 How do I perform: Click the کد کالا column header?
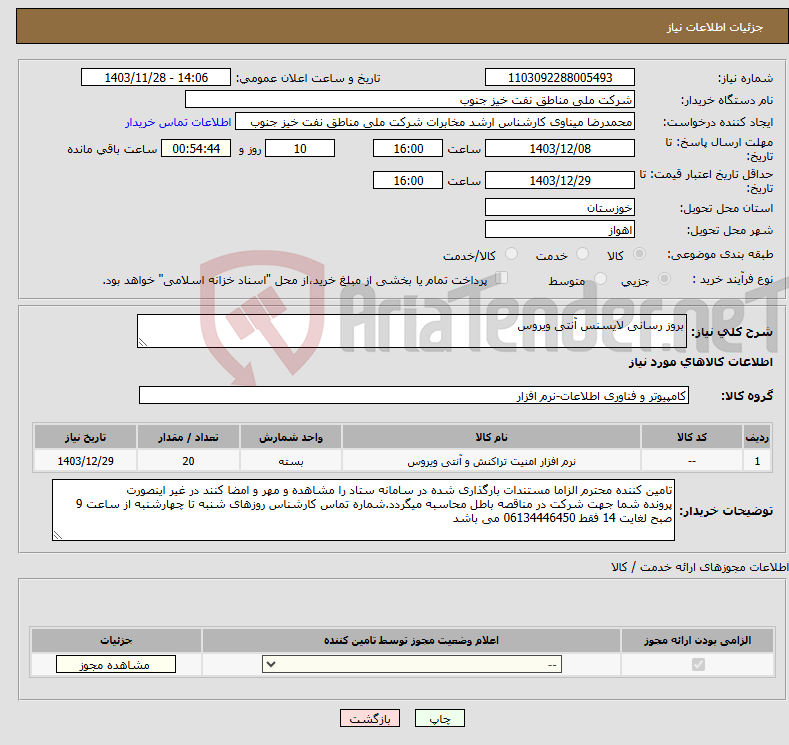(691, 437)
